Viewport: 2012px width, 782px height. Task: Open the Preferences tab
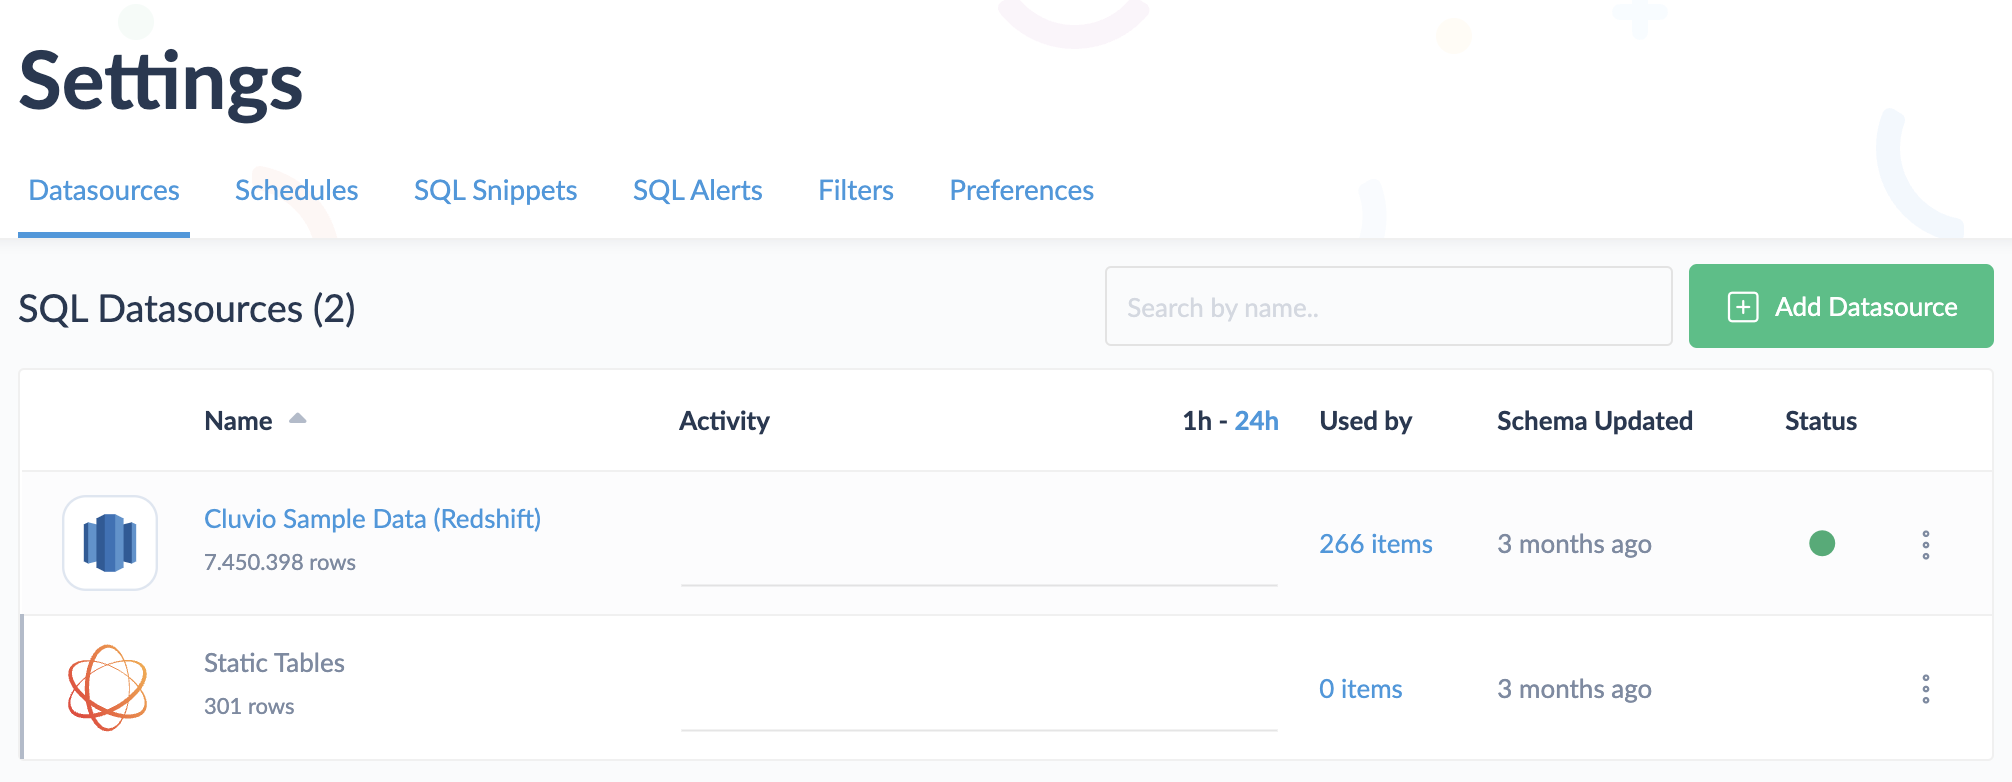coord(1021,190)
